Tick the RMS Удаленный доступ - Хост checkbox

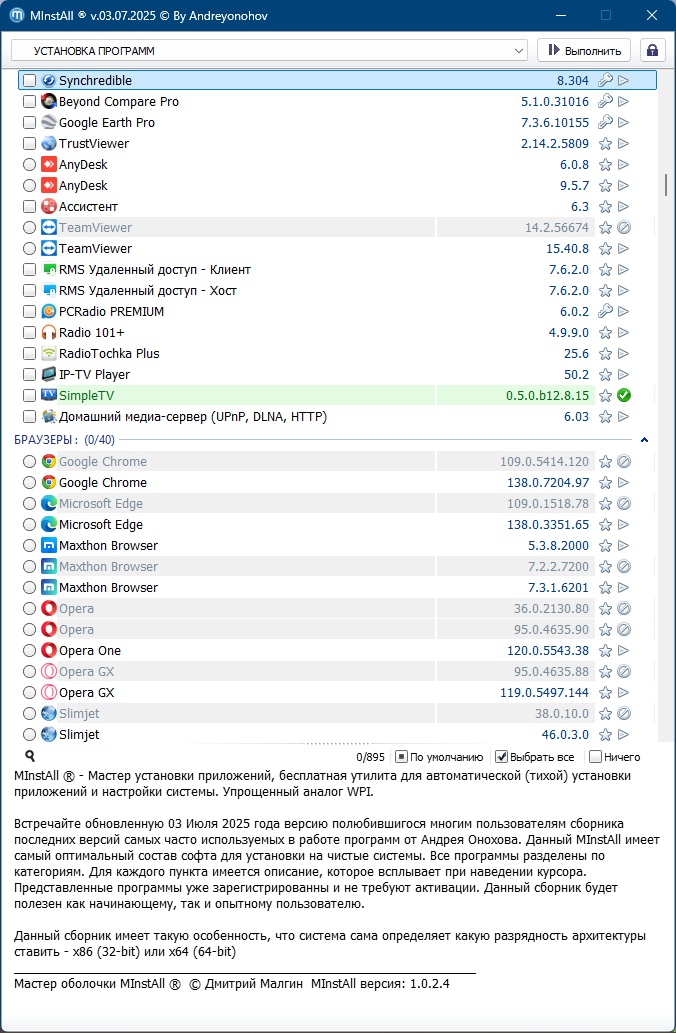tap(29, 291)
